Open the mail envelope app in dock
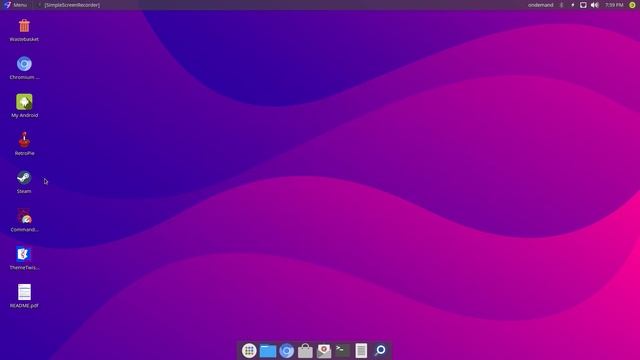The image size is (640, 360). coord(324,351)
